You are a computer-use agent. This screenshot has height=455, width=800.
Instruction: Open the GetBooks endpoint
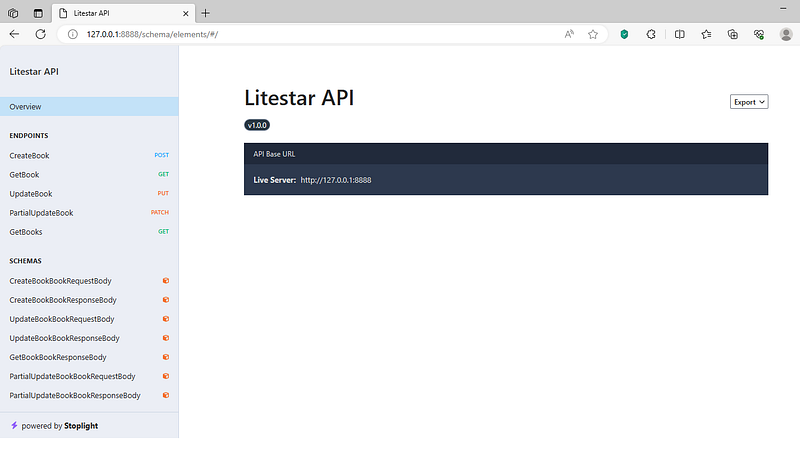[x=89, y=232]
